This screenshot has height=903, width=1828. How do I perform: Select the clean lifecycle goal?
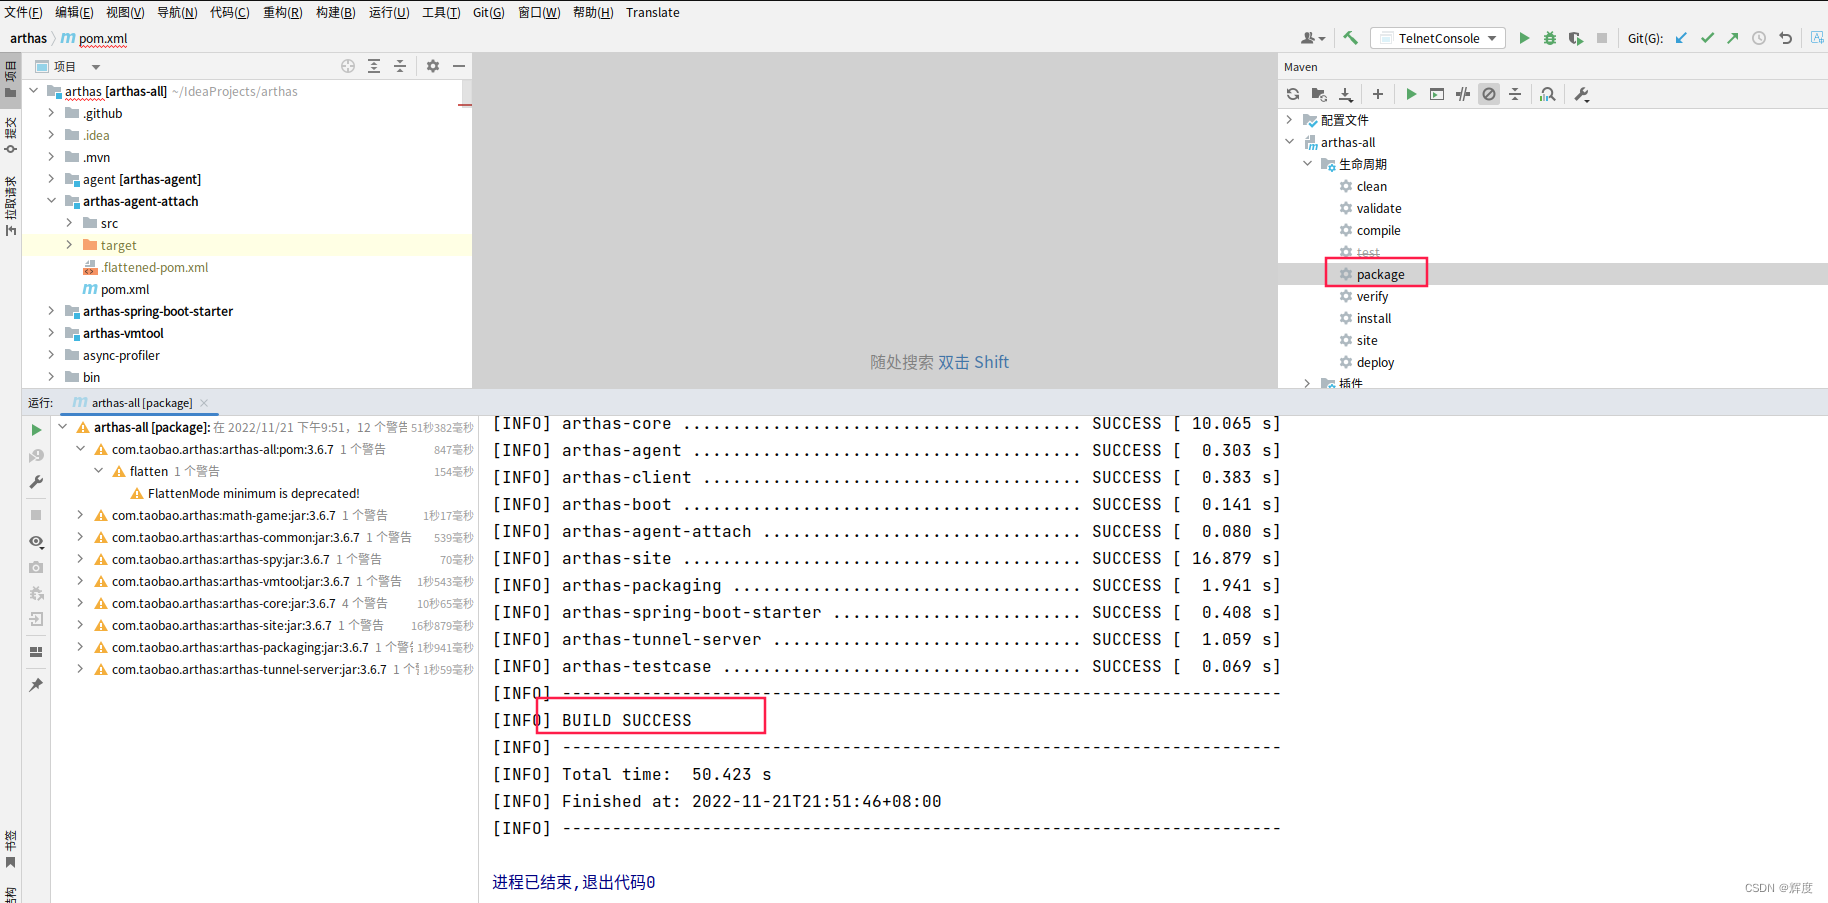tap(1371, 186)
